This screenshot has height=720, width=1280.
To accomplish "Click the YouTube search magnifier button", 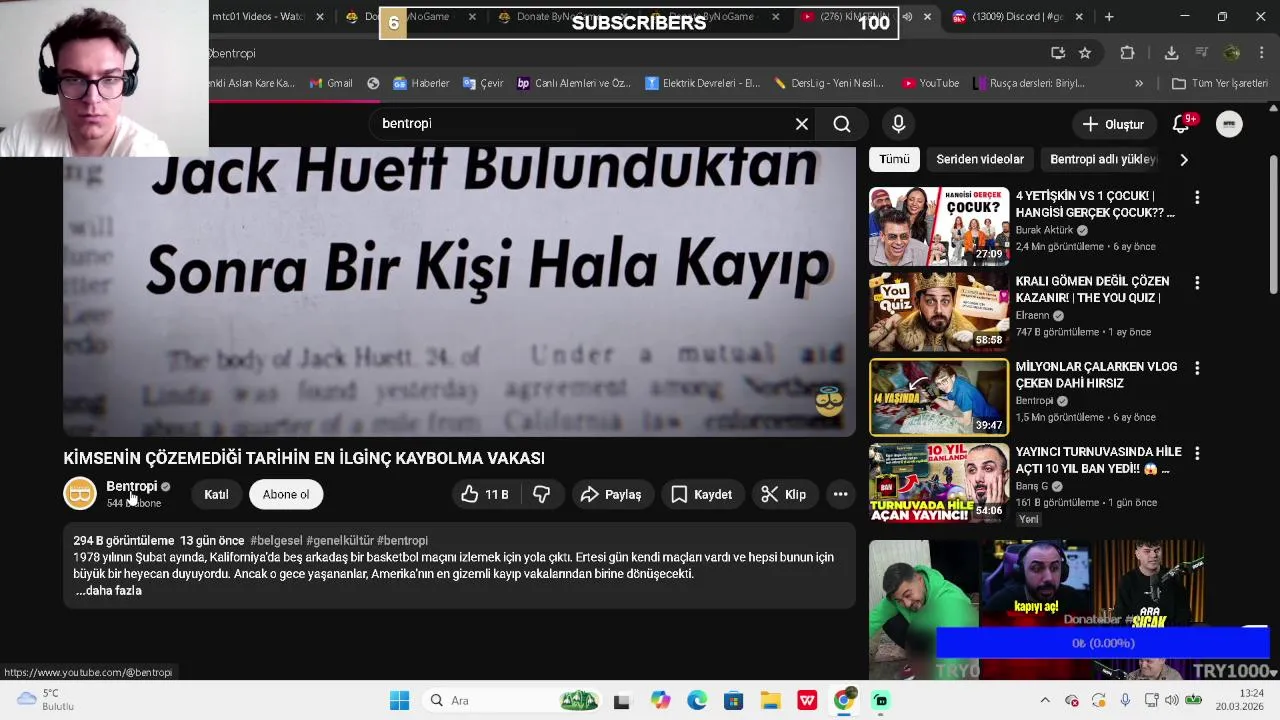I will (x=842, y=124).
